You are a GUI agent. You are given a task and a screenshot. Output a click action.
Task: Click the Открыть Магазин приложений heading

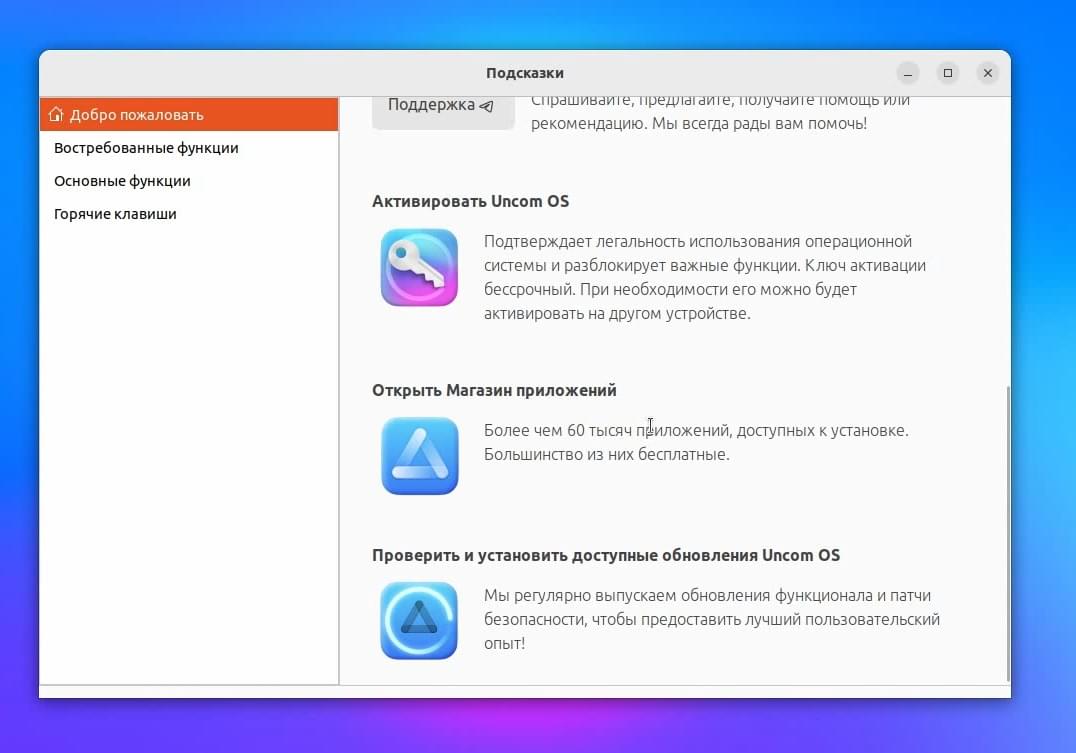click(x=494, y=390)
